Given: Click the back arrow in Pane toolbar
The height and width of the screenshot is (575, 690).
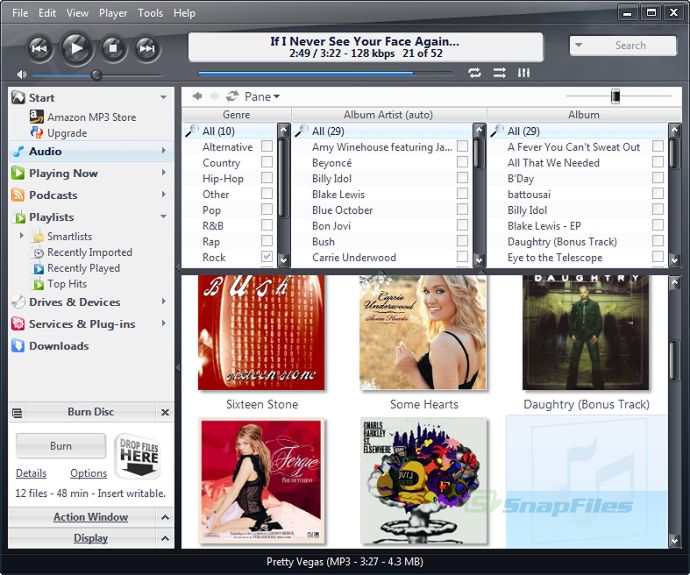Looking at the screenshot, I should (197, 96).
